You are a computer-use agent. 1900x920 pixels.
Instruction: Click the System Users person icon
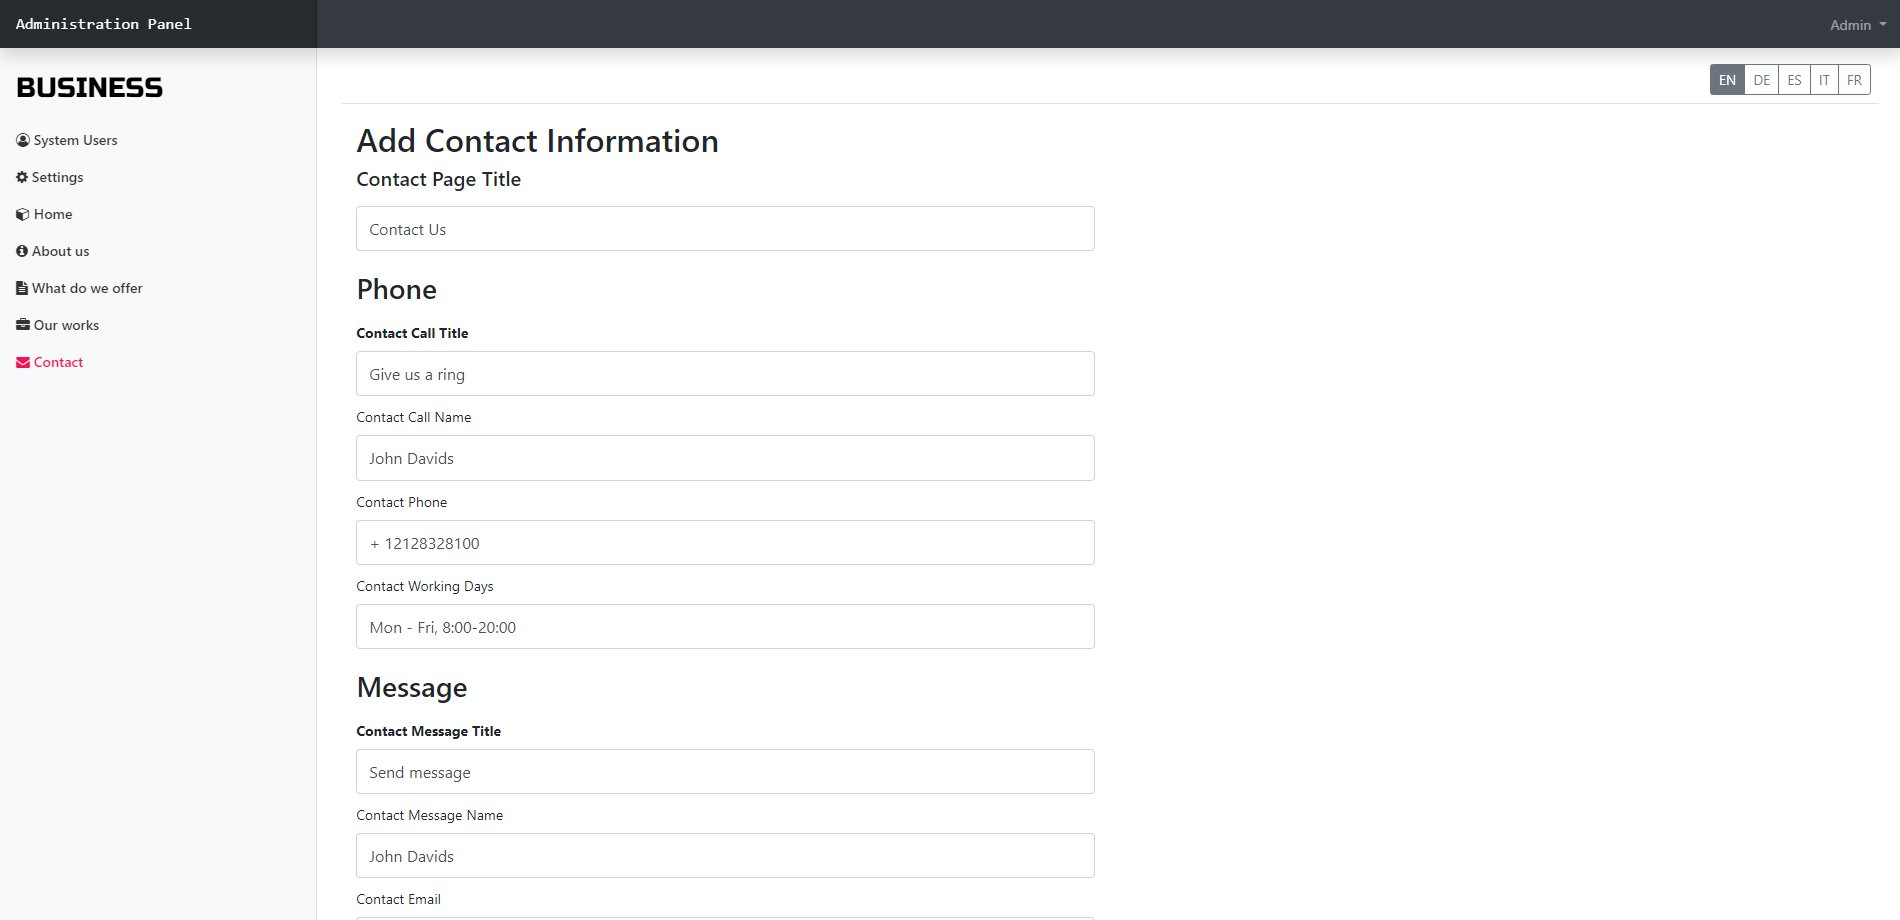(x=22, y=140)
